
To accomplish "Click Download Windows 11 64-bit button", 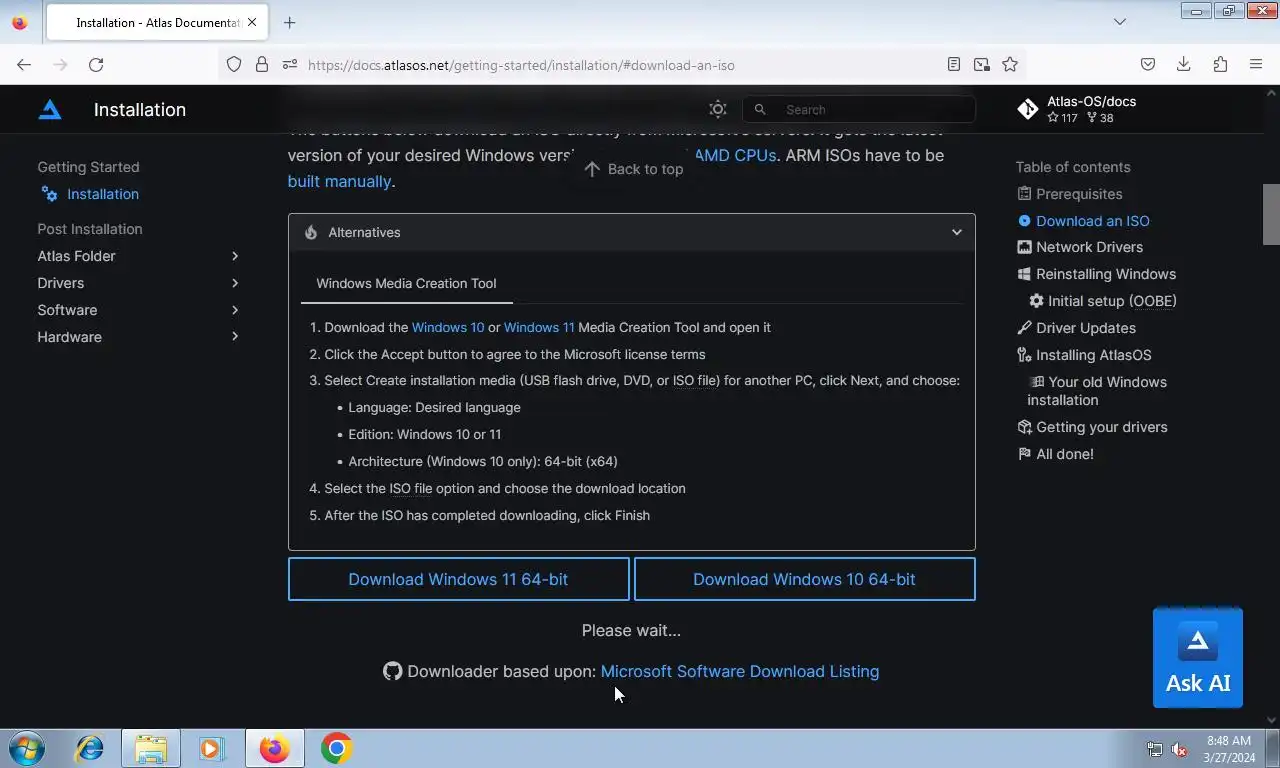I will [458, 579].
